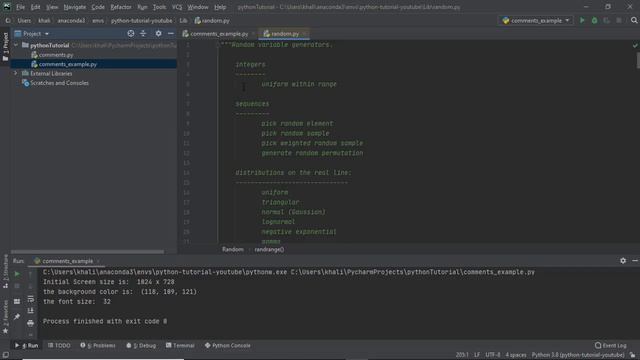This screenshot has height=360, width=640.
Task: Open the File menu
Action: point(20,7)
